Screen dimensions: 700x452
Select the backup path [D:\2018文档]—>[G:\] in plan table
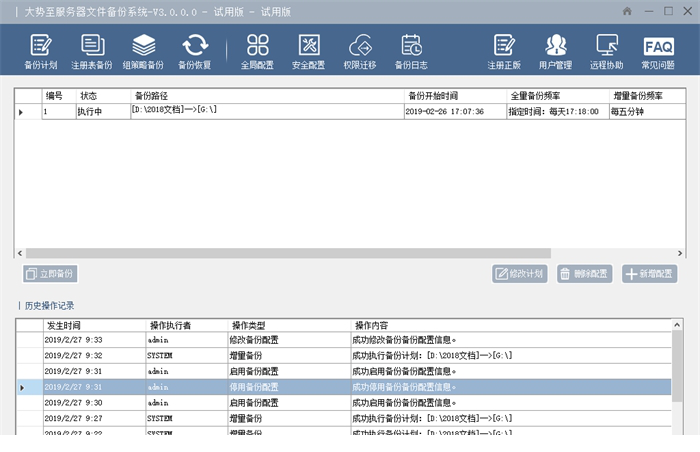click(x=267, y=112)
